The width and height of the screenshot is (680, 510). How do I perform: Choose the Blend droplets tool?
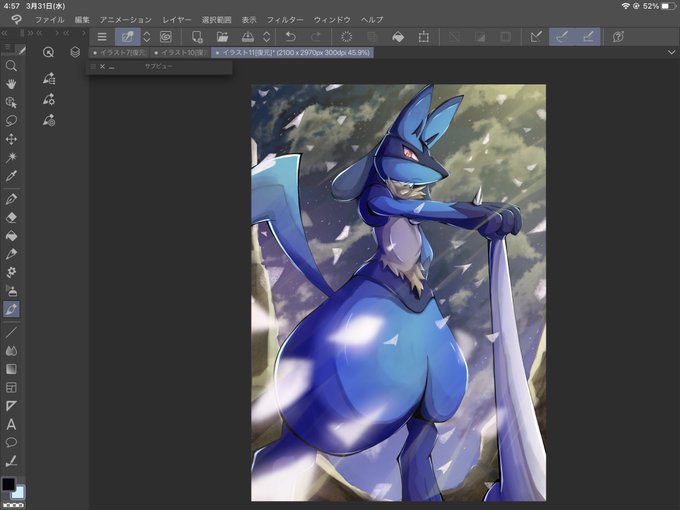pyautogui.click(x=11, y=351)
